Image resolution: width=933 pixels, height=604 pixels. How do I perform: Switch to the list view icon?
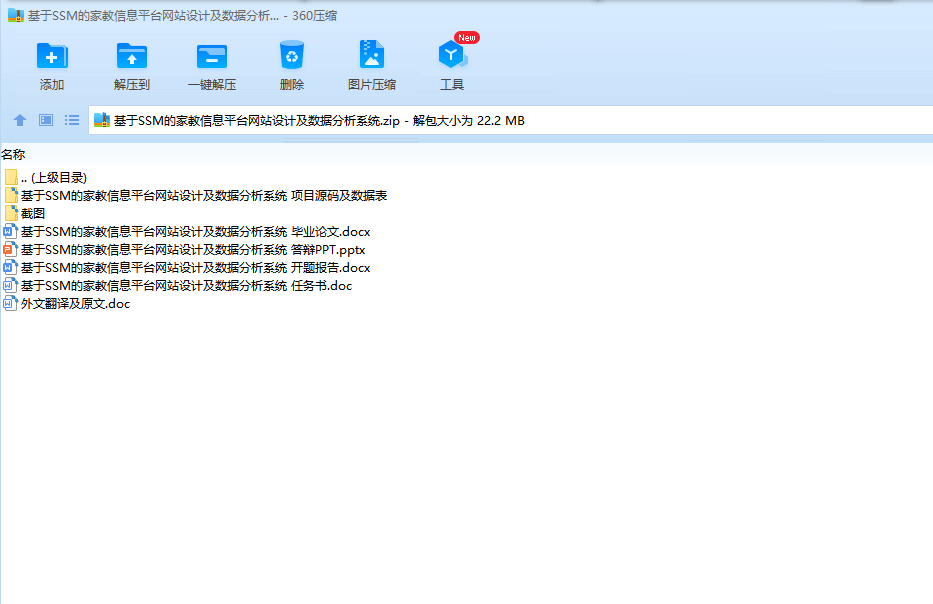[x=72, y=120]
